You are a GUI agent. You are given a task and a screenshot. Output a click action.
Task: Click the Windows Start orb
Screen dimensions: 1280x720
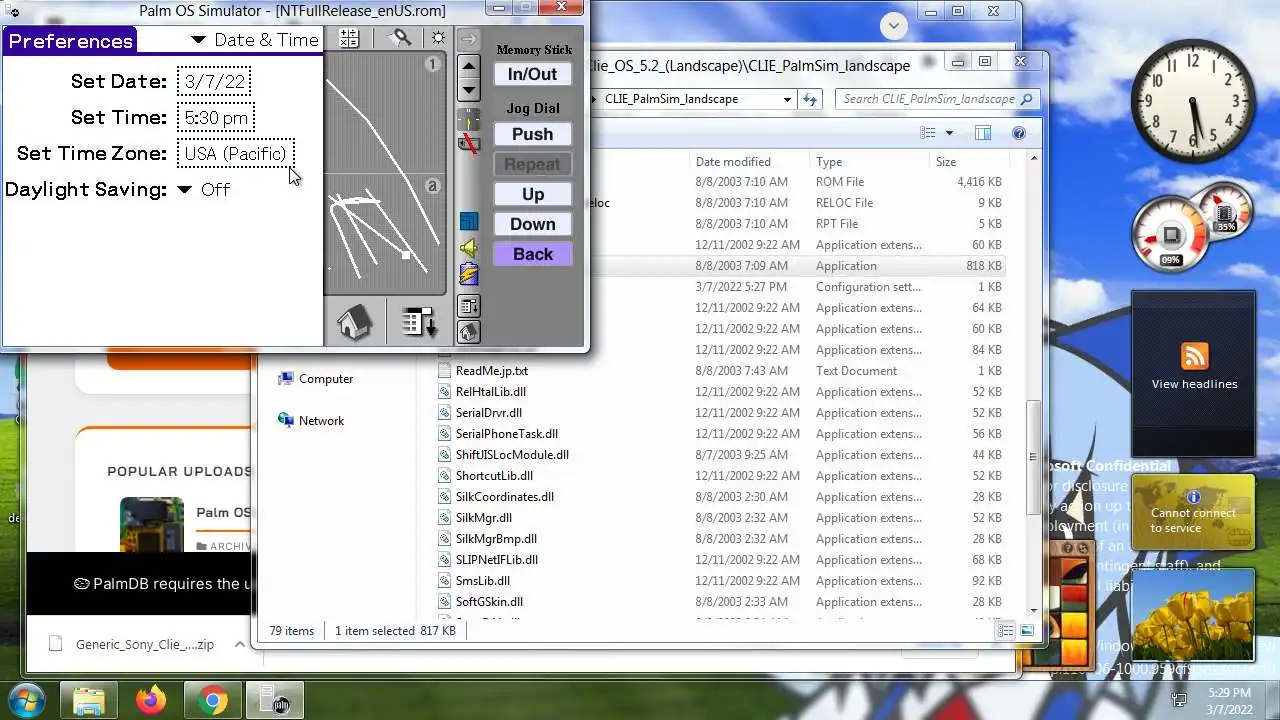tap(25, 700)
